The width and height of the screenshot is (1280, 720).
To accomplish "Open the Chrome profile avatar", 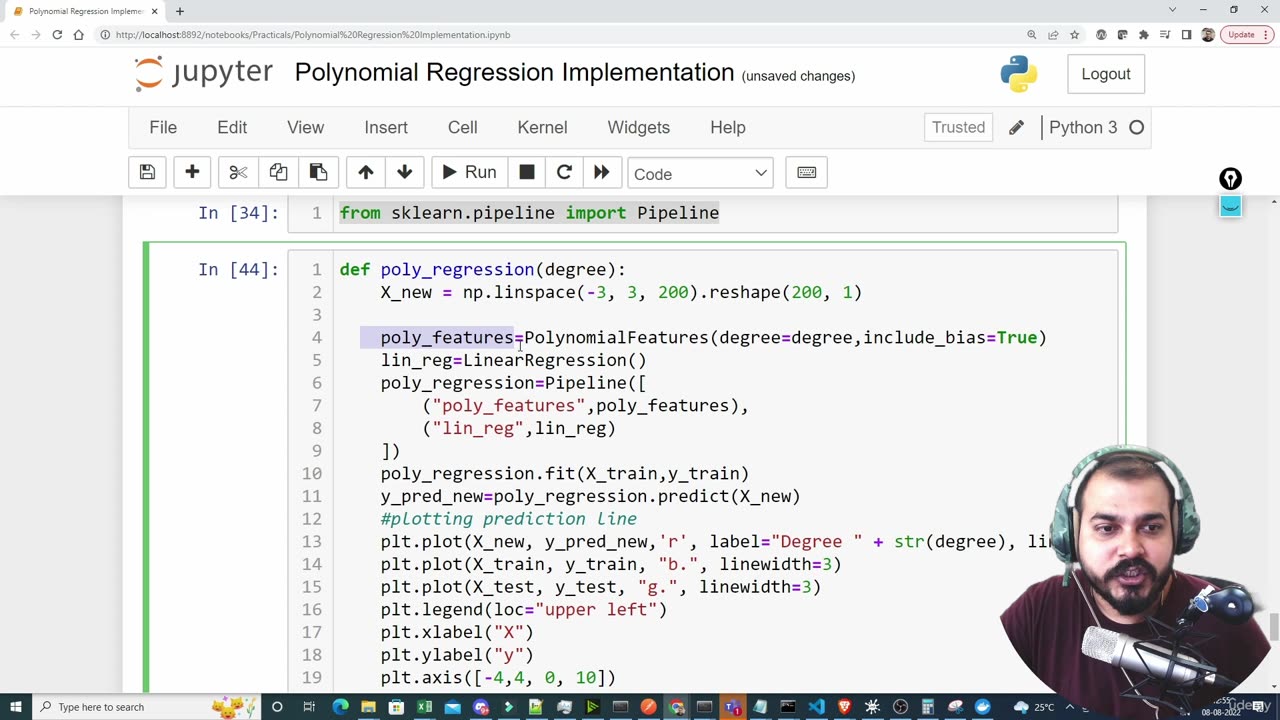I will (1207, 34).
